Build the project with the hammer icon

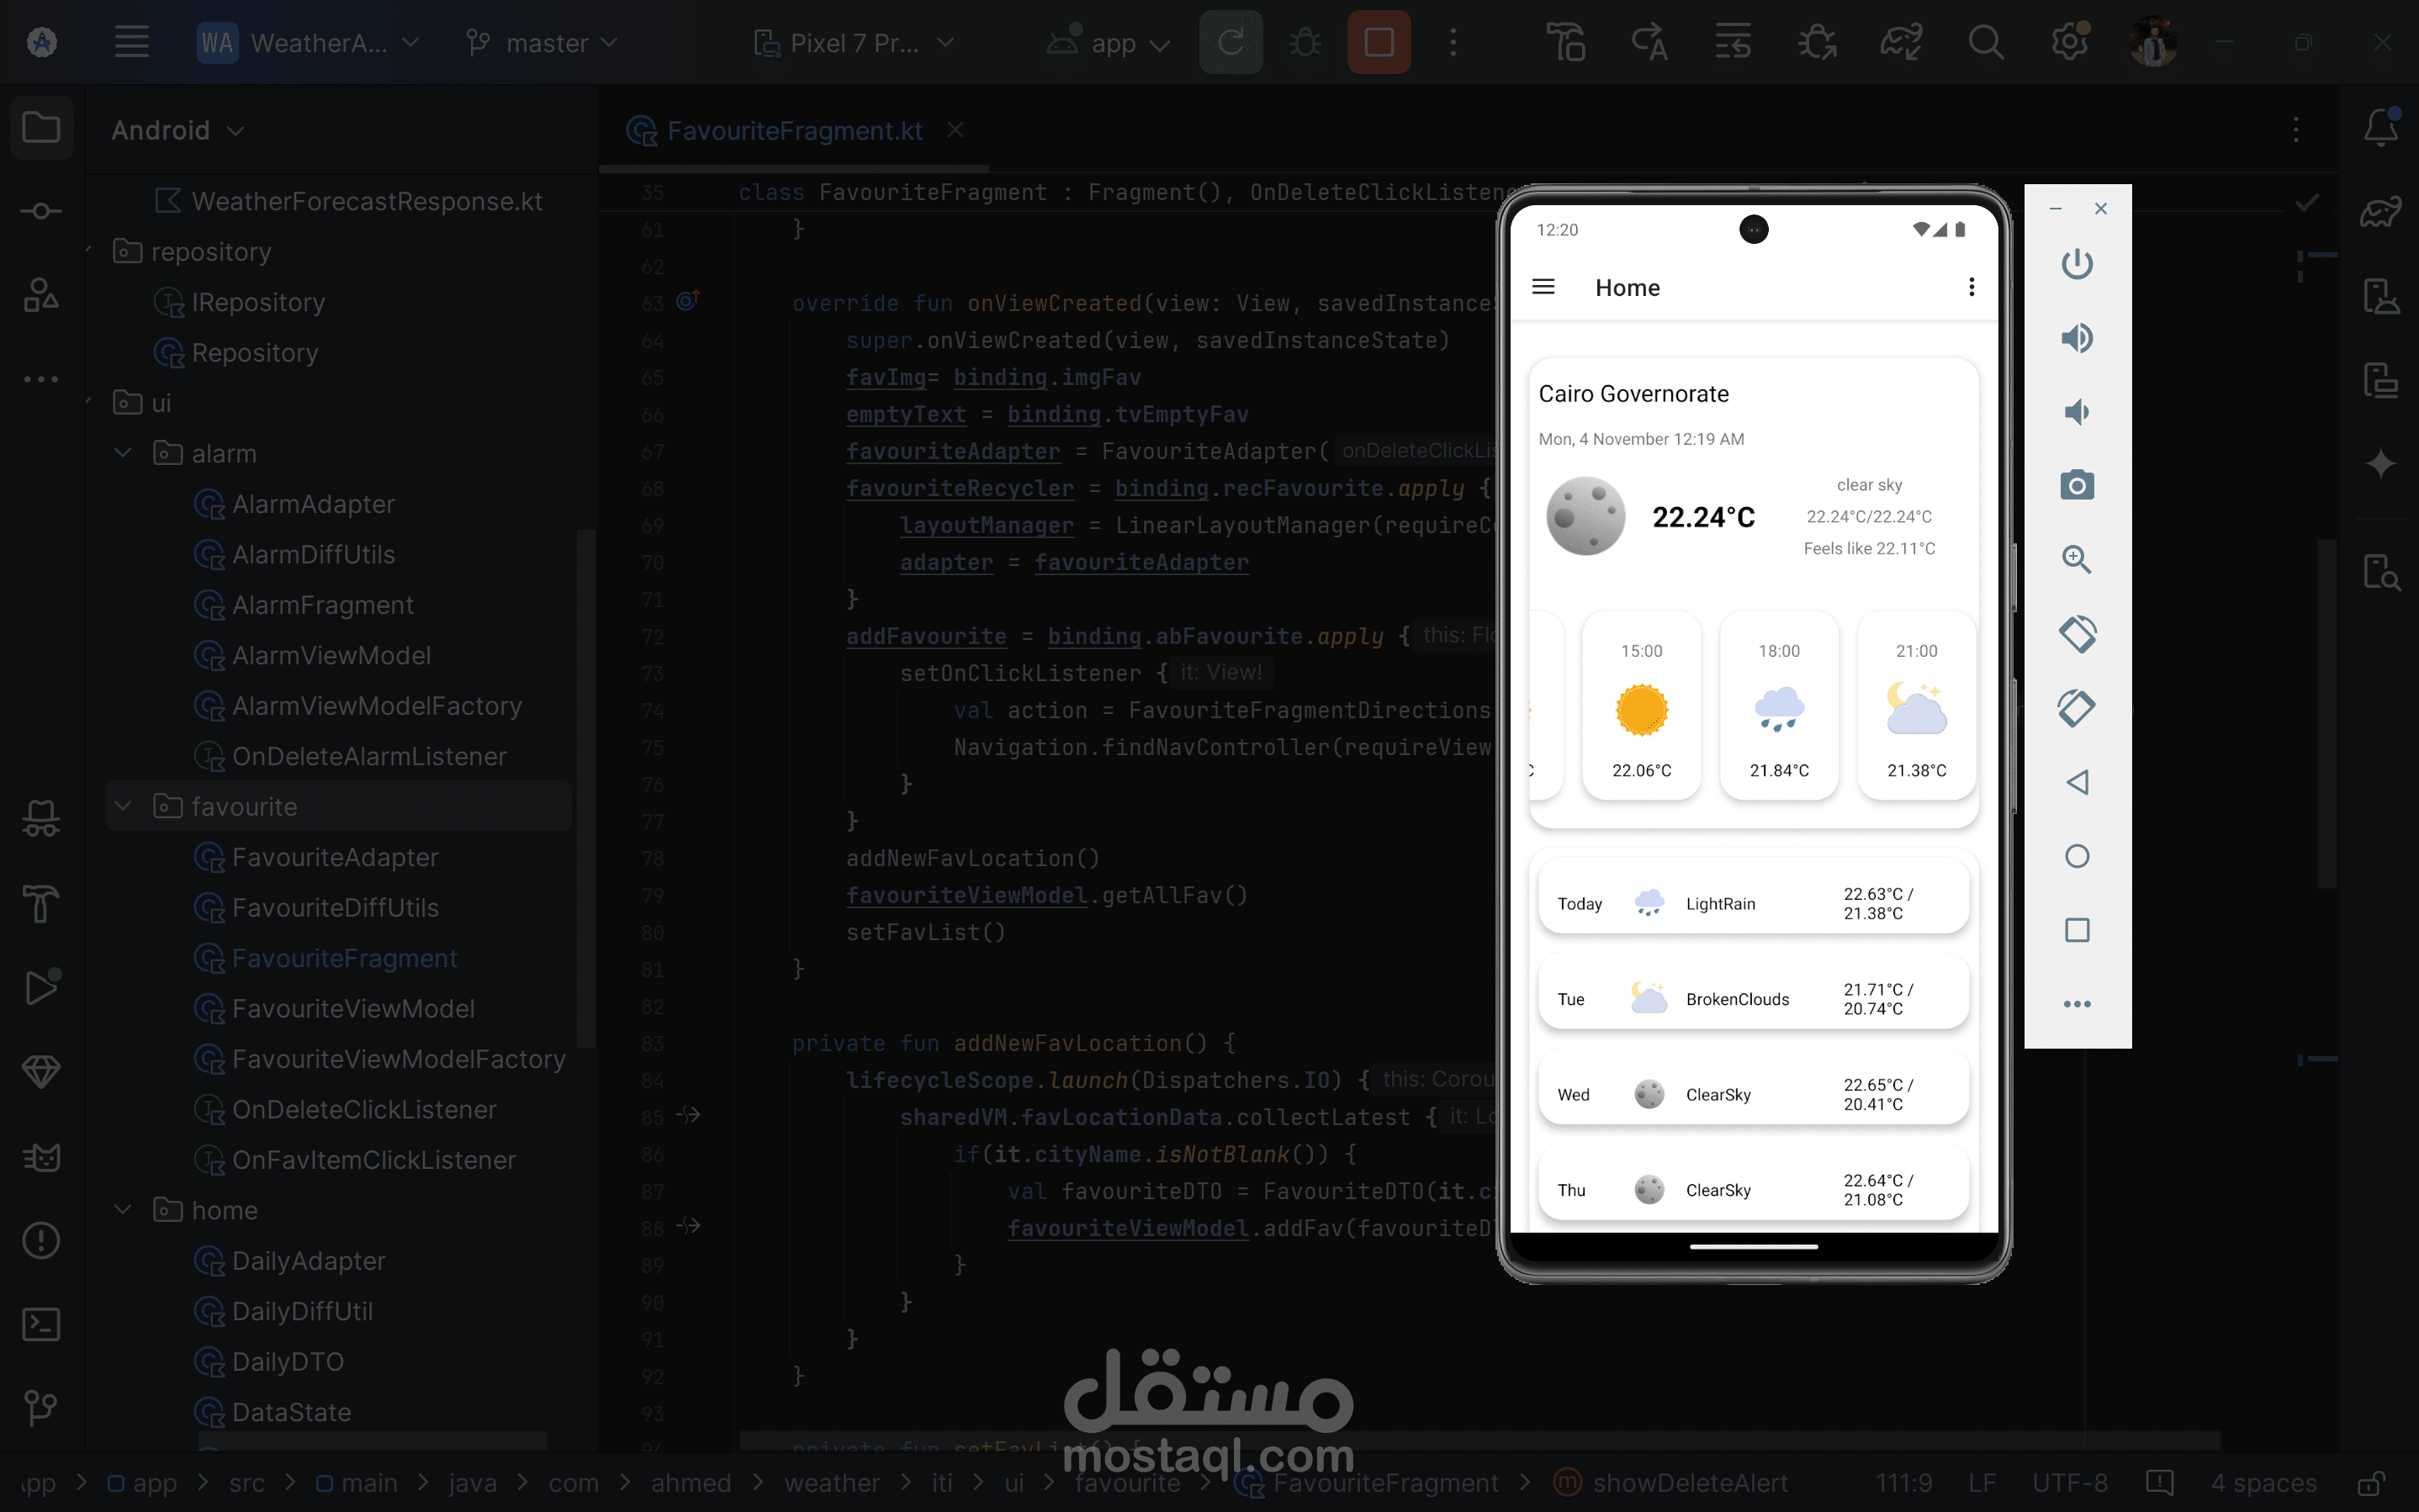(1567, 42)
